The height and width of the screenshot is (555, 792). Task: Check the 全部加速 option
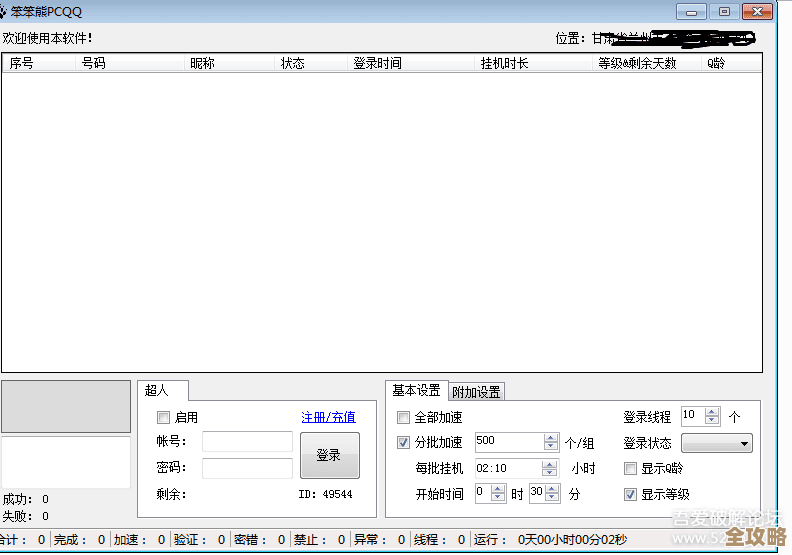[x=403, y=417]
